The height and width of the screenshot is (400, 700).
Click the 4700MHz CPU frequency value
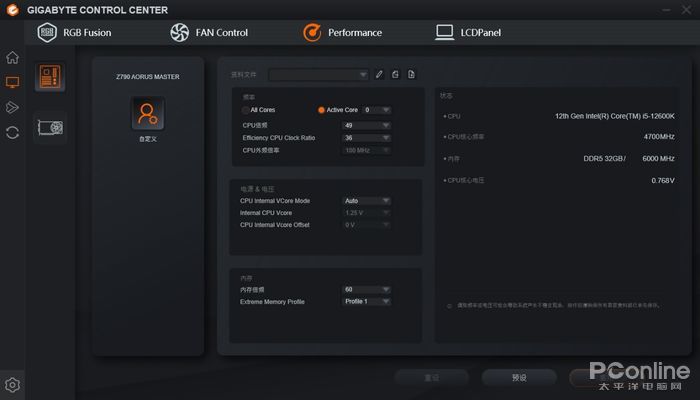(659, 137)
